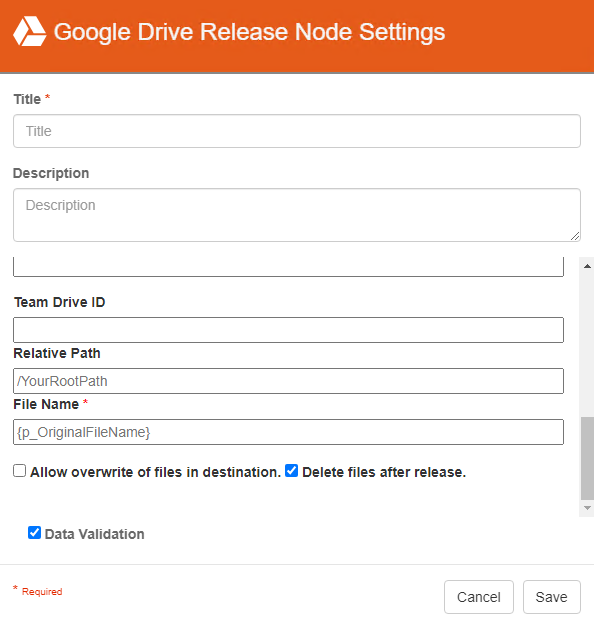Enable overwrite of files in destination
The image size is (594, 627).
click(20, 471)
